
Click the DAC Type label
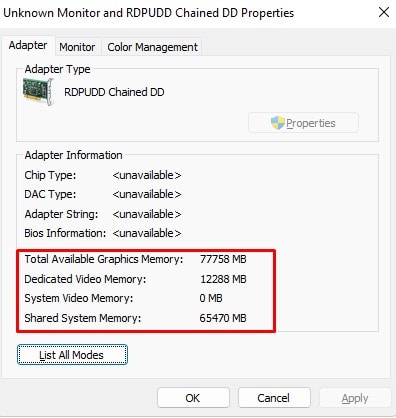click(50, 194)
